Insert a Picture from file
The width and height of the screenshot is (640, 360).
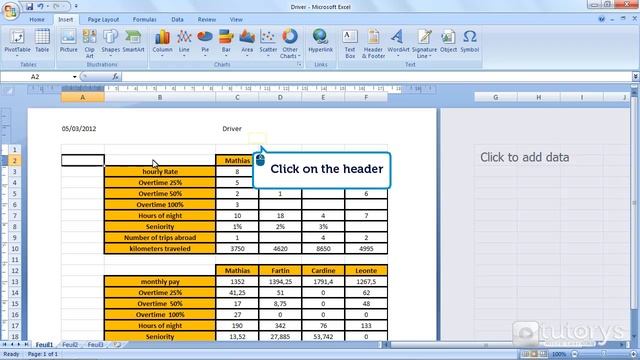click(68, 41)
